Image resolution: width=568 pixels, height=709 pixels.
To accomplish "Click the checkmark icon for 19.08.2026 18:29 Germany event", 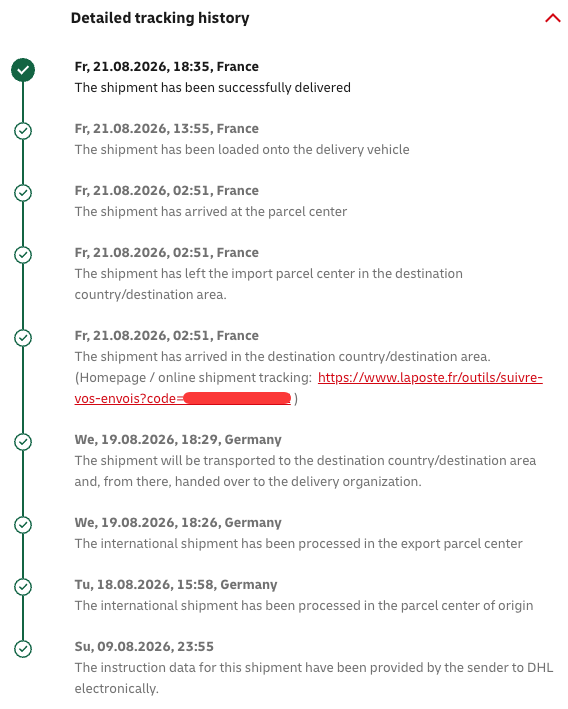I will click(x=23, y=442).
